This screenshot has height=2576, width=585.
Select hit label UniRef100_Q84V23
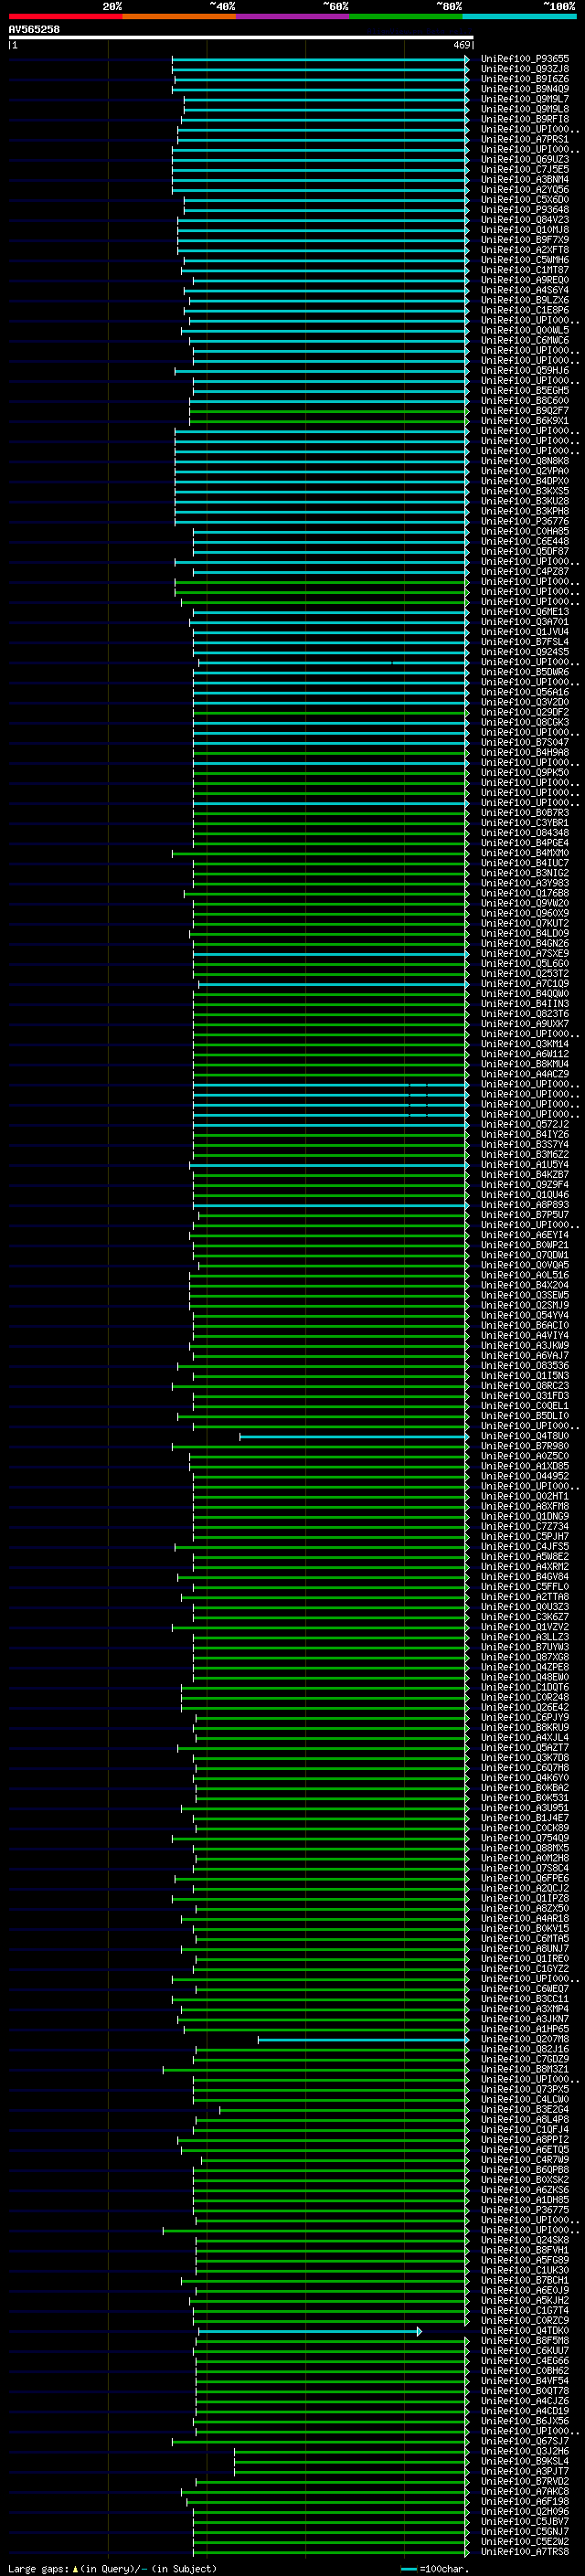point(525,220)
